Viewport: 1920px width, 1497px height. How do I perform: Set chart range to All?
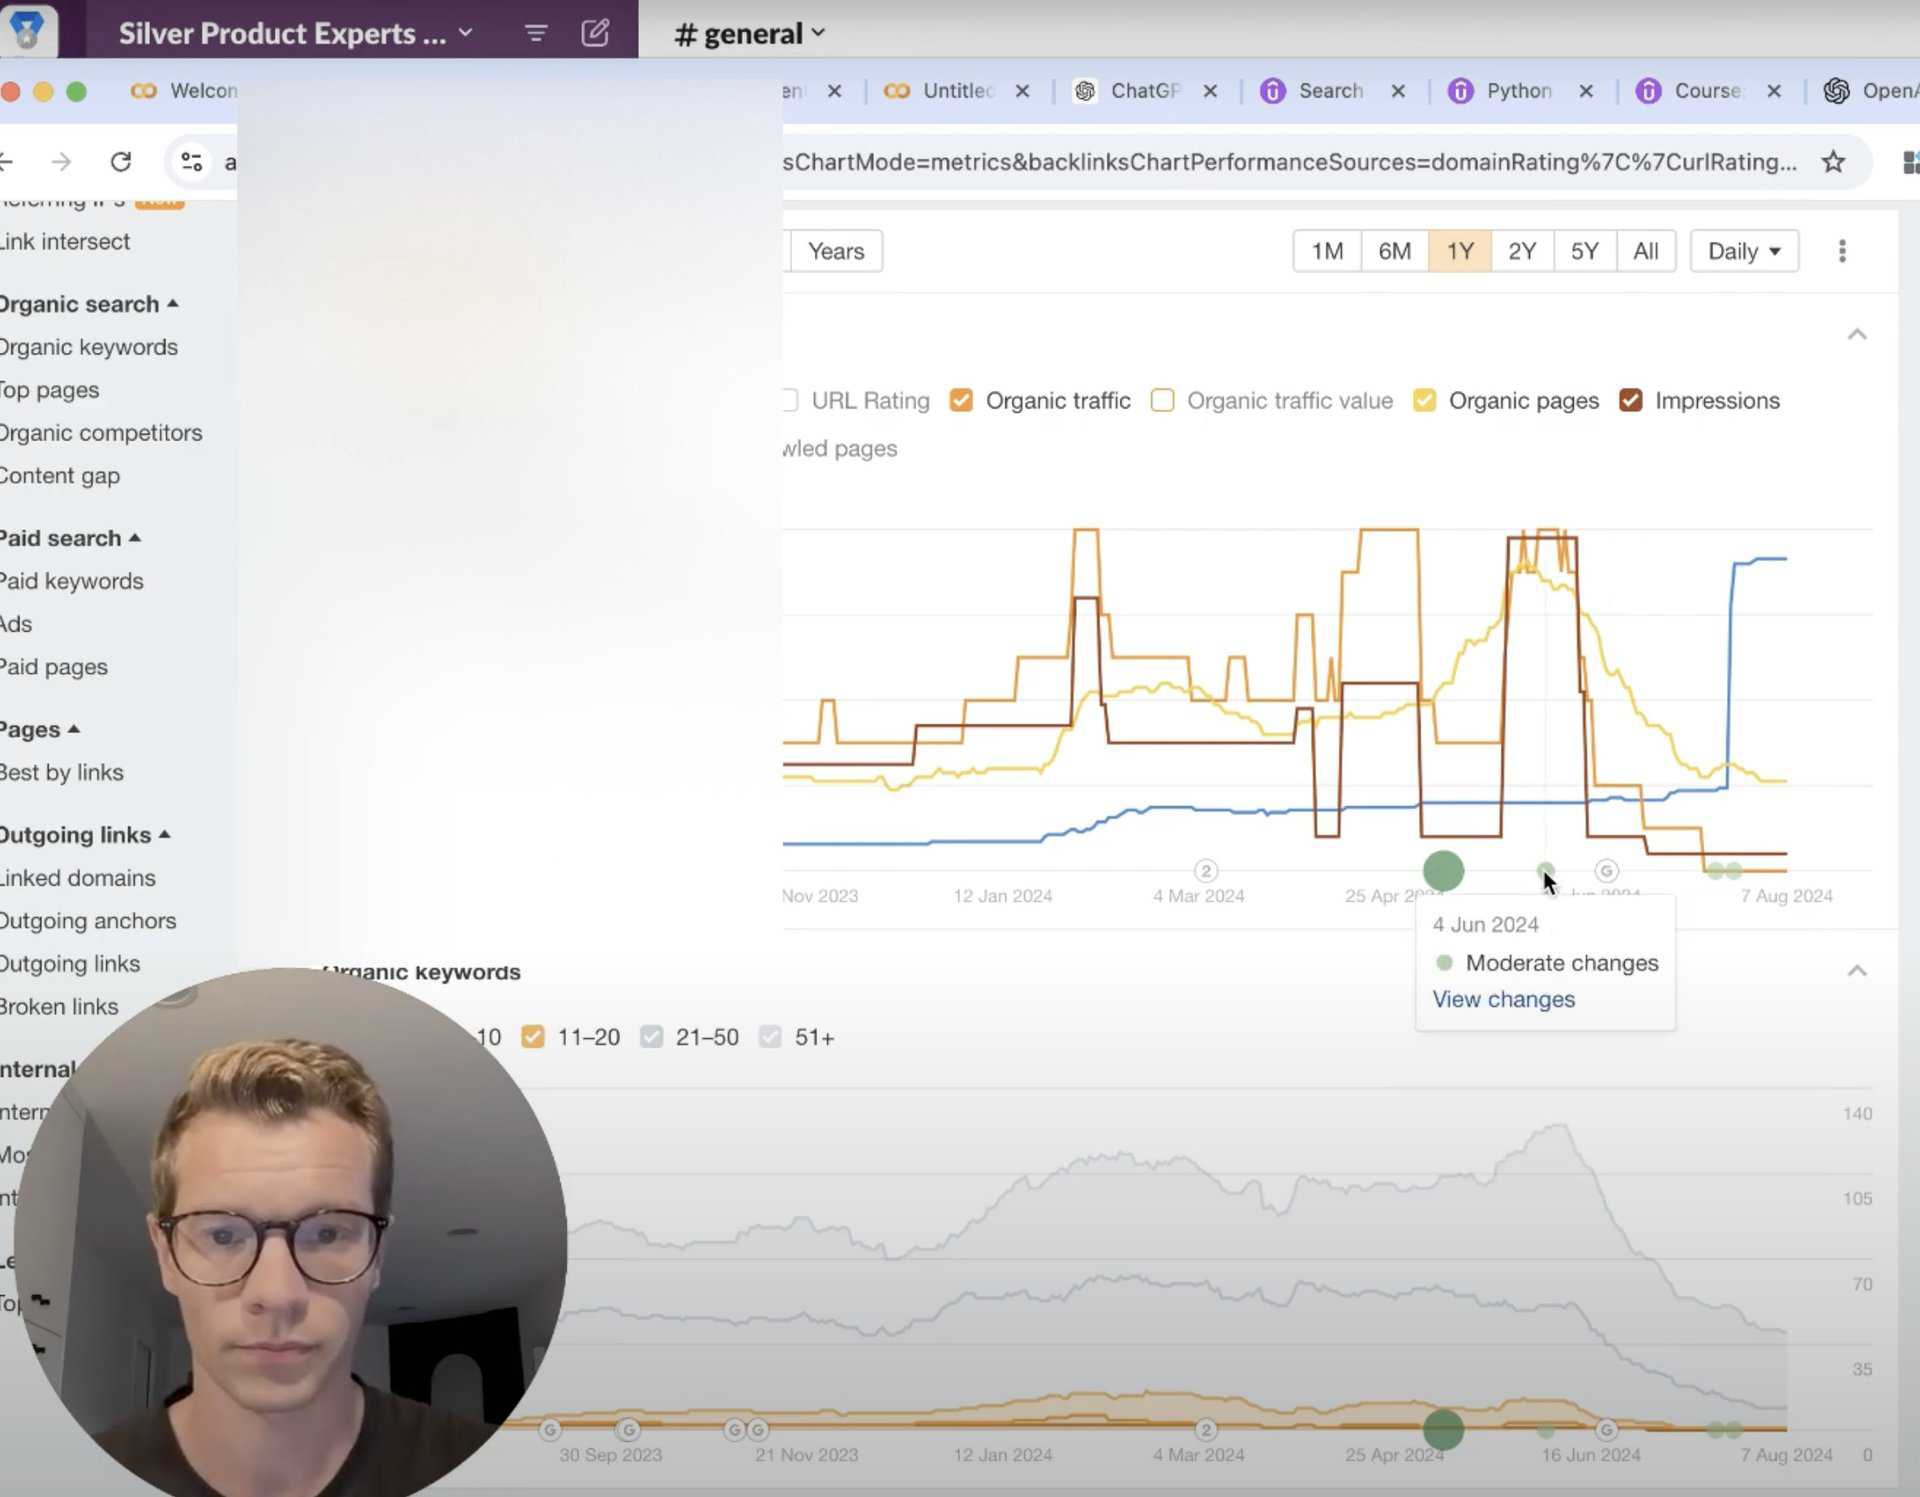pos(1646,251)
